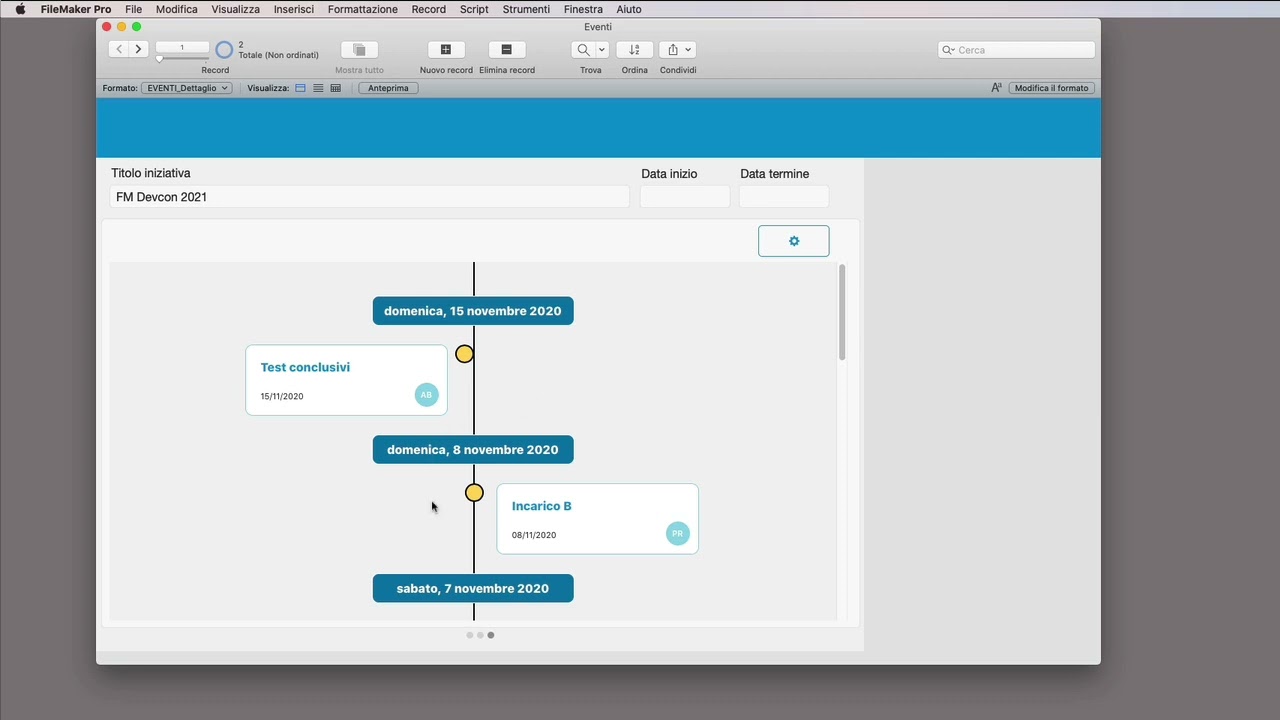Click the sabato, 7 novembre 2020 header
Viewport: 1280px width, 720px height.
[473, 589]
